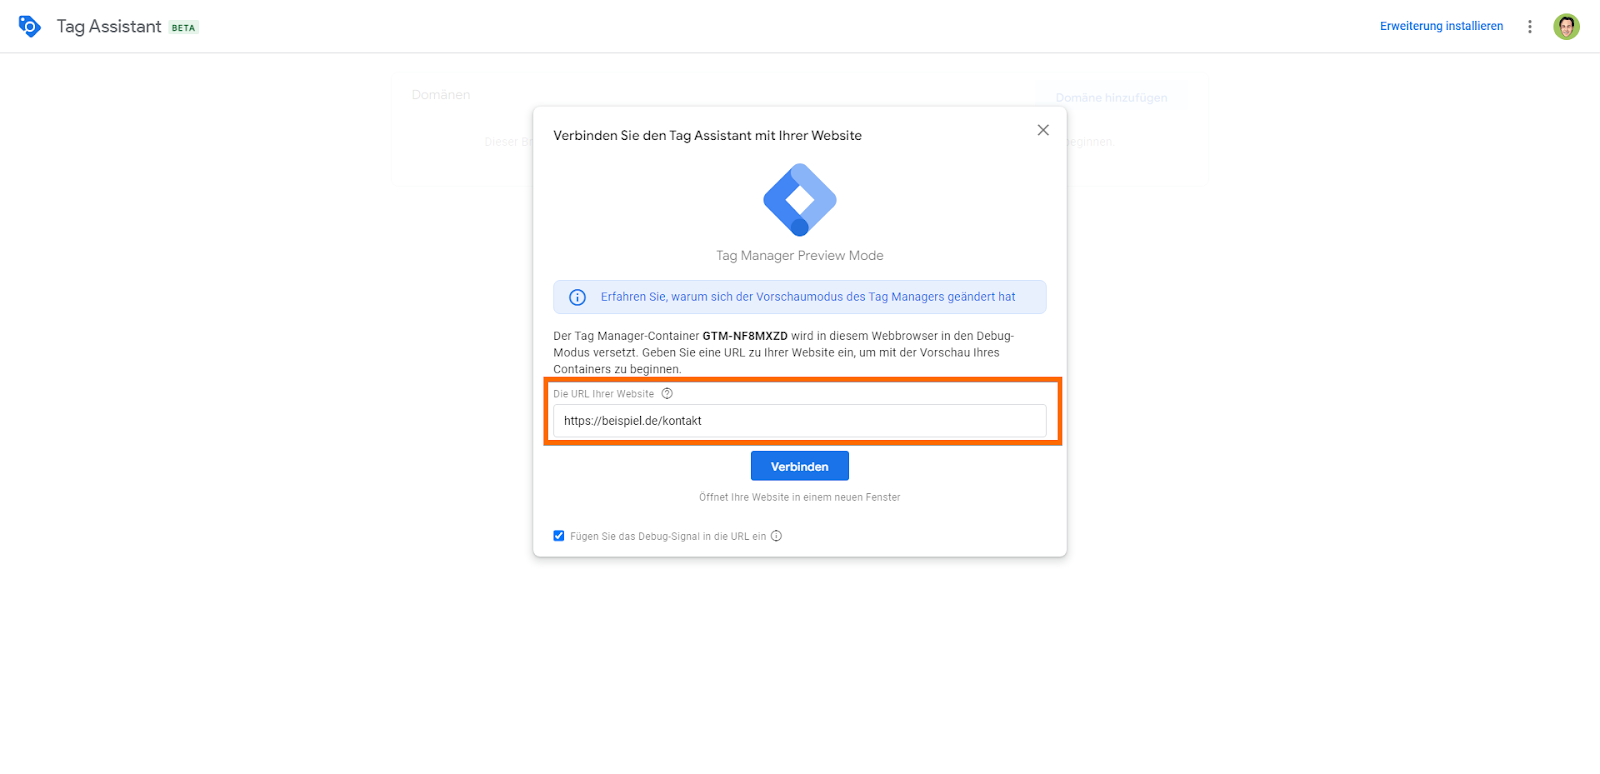Click the info icon in the blue banner

[x=577, y=297]
